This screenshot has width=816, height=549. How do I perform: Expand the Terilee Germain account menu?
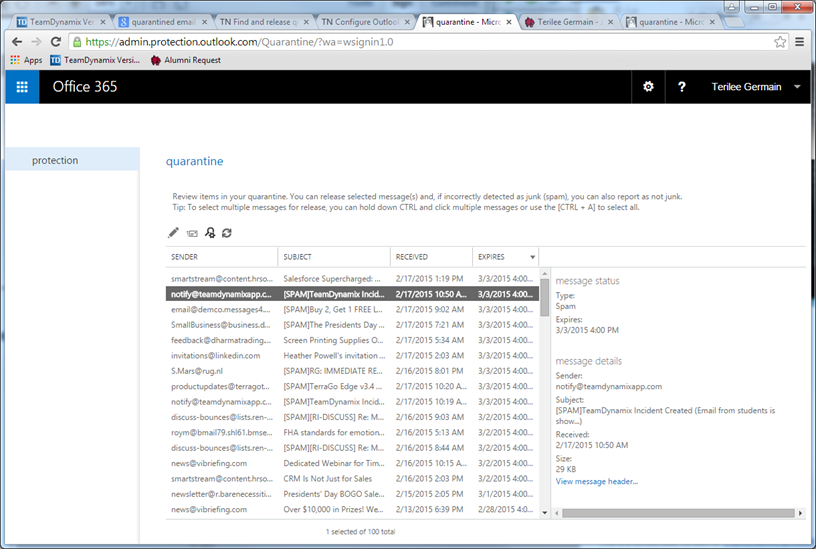tap(756, 87)
